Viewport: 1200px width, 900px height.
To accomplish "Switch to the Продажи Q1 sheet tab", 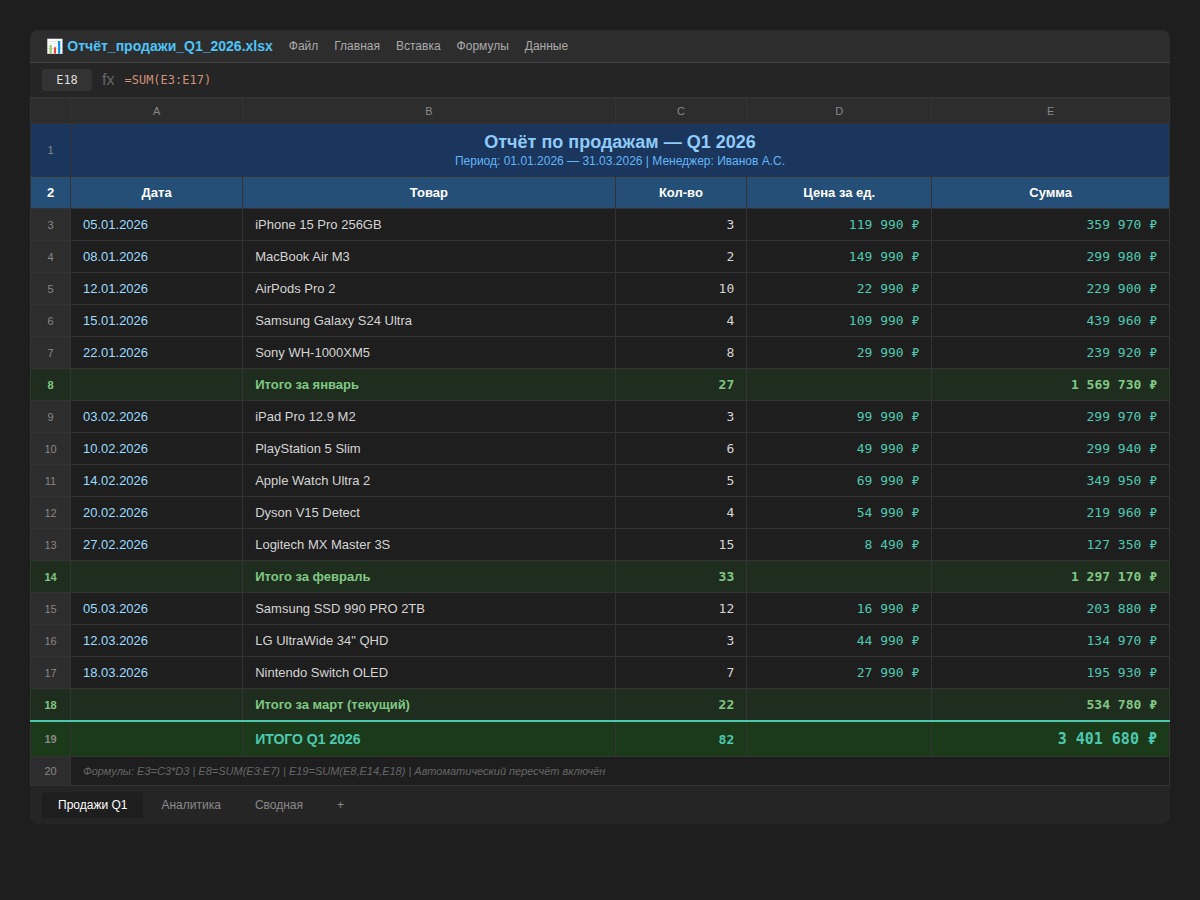I will [92, 805].
